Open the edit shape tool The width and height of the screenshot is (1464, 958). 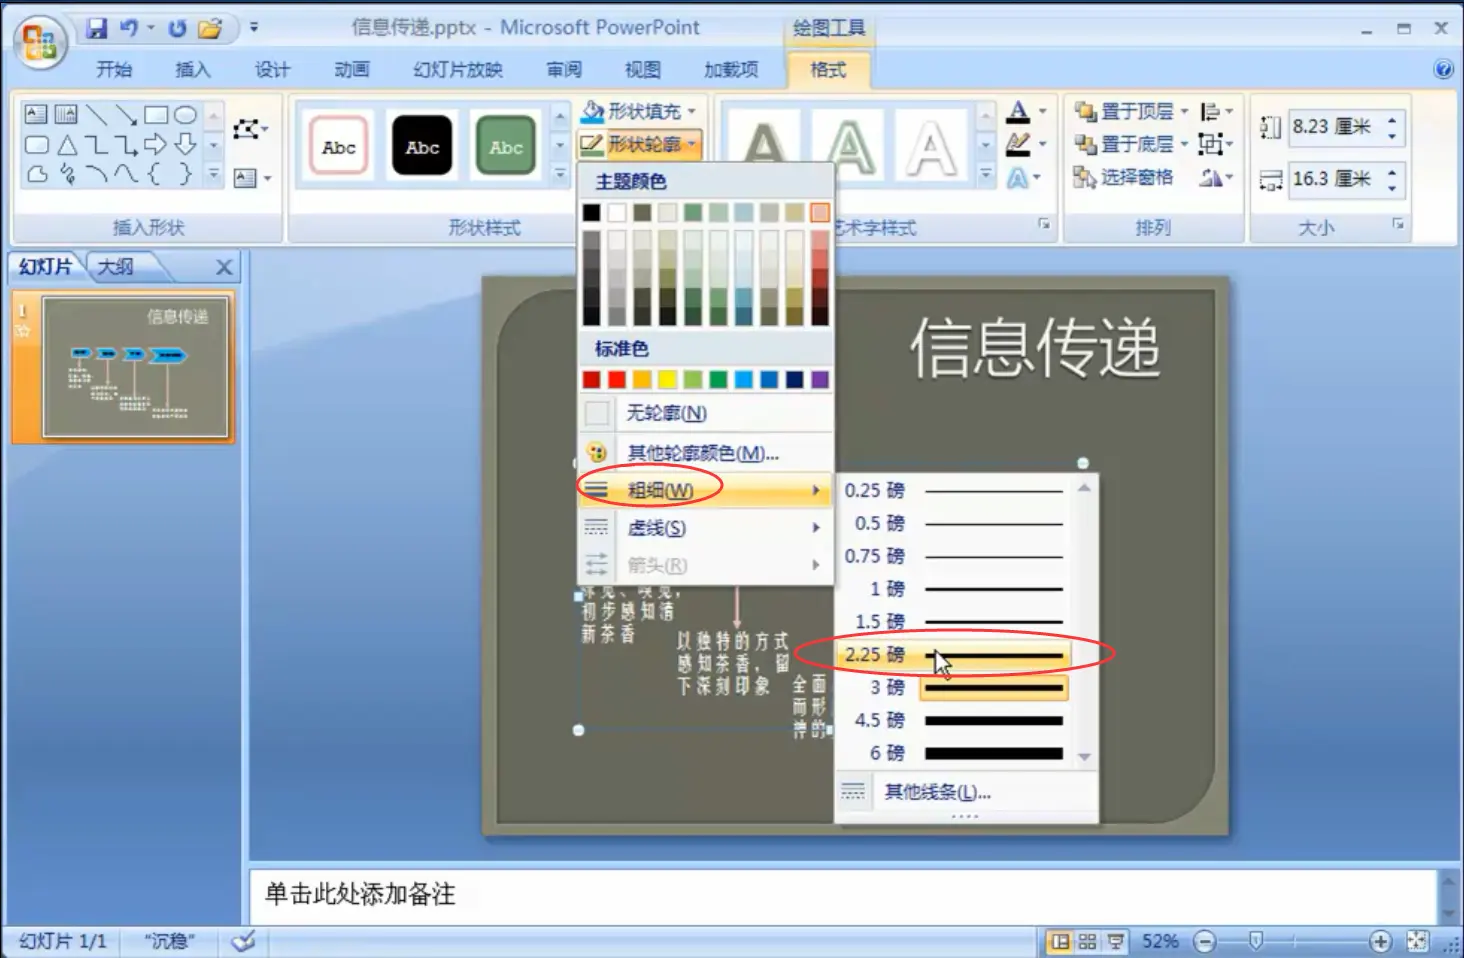pos(250,129)
